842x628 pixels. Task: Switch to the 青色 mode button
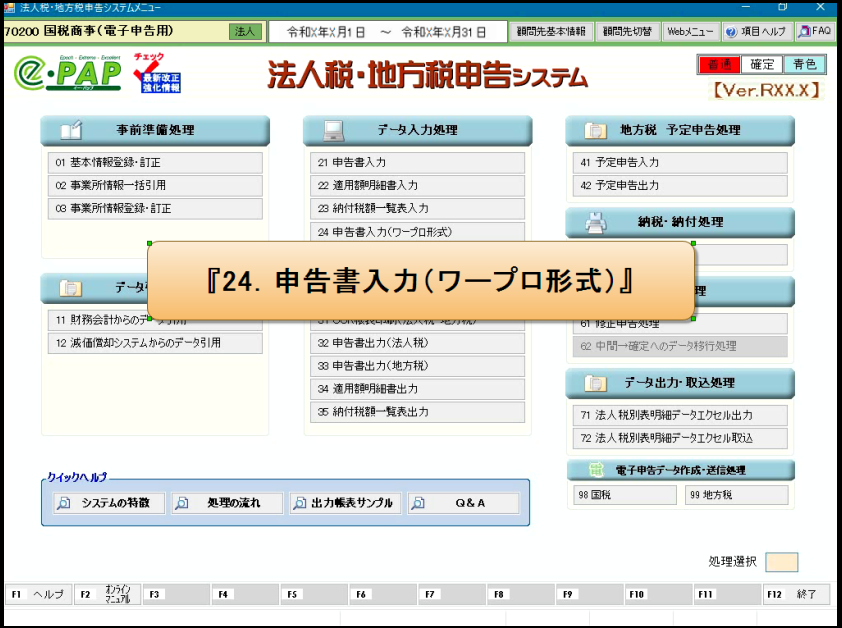[804, 65]
